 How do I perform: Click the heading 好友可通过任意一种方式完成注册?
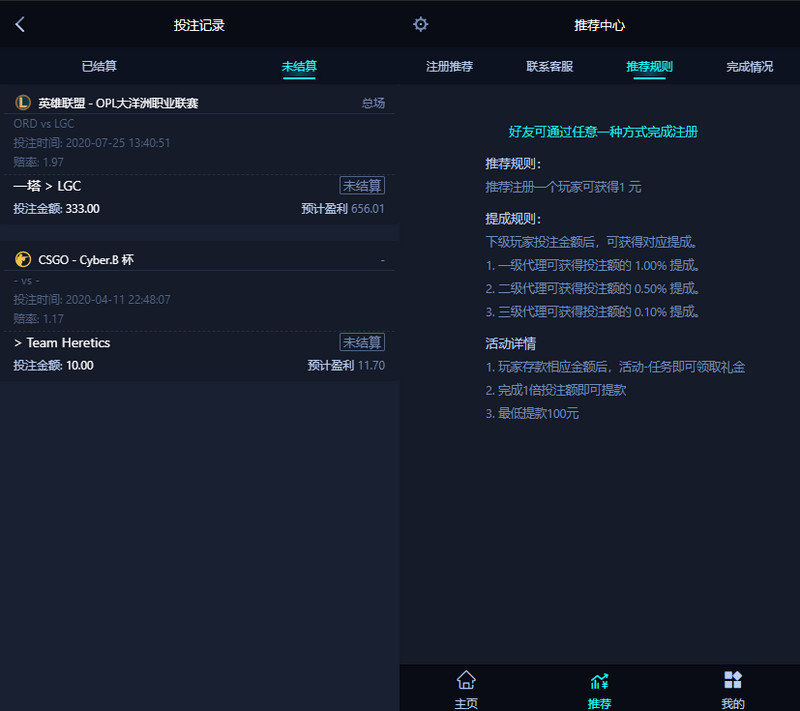[x=603, y=132]
